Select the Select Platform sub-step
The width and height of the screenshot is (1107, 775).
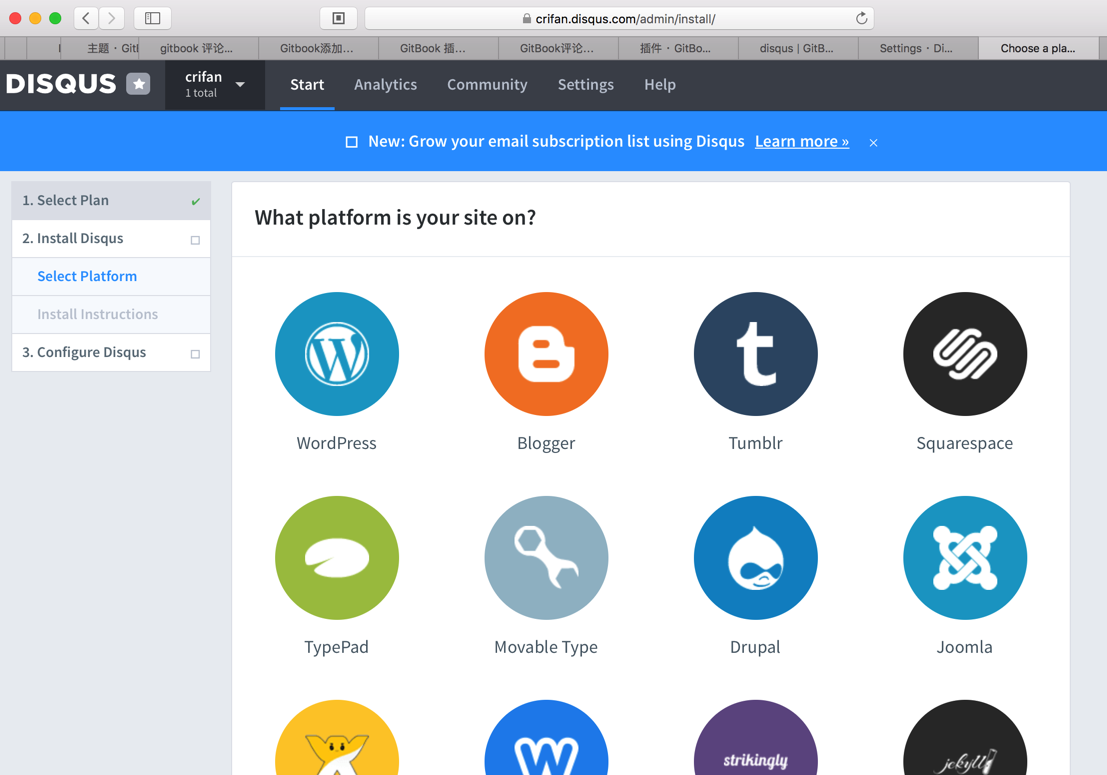point(111,277)
